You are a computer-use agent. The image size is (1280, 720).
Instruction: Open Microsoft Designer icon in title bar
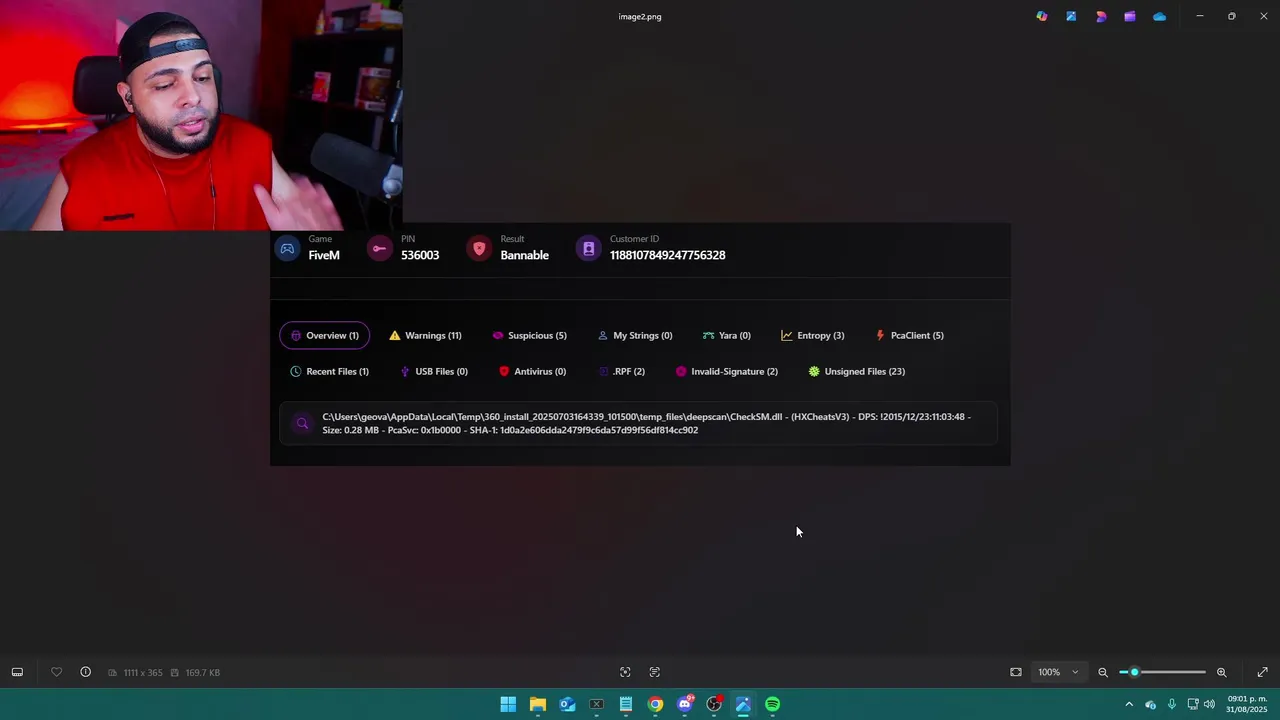tap(1101, 16)
